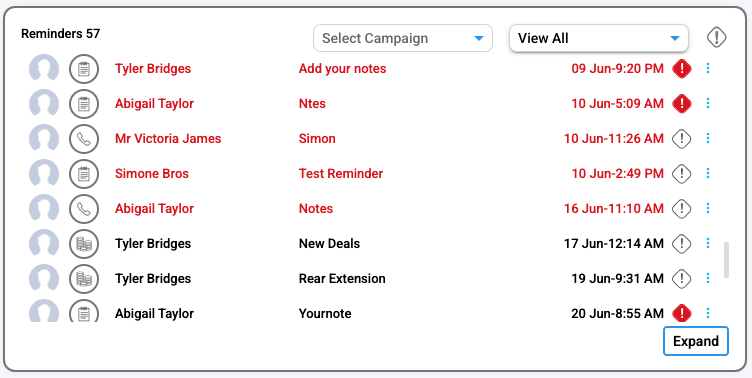The image size is (752, 378).
Task: Click the '09 Jun-9:20 PM' timestamp
Action: pyautogui.click(x=618, y=69)
